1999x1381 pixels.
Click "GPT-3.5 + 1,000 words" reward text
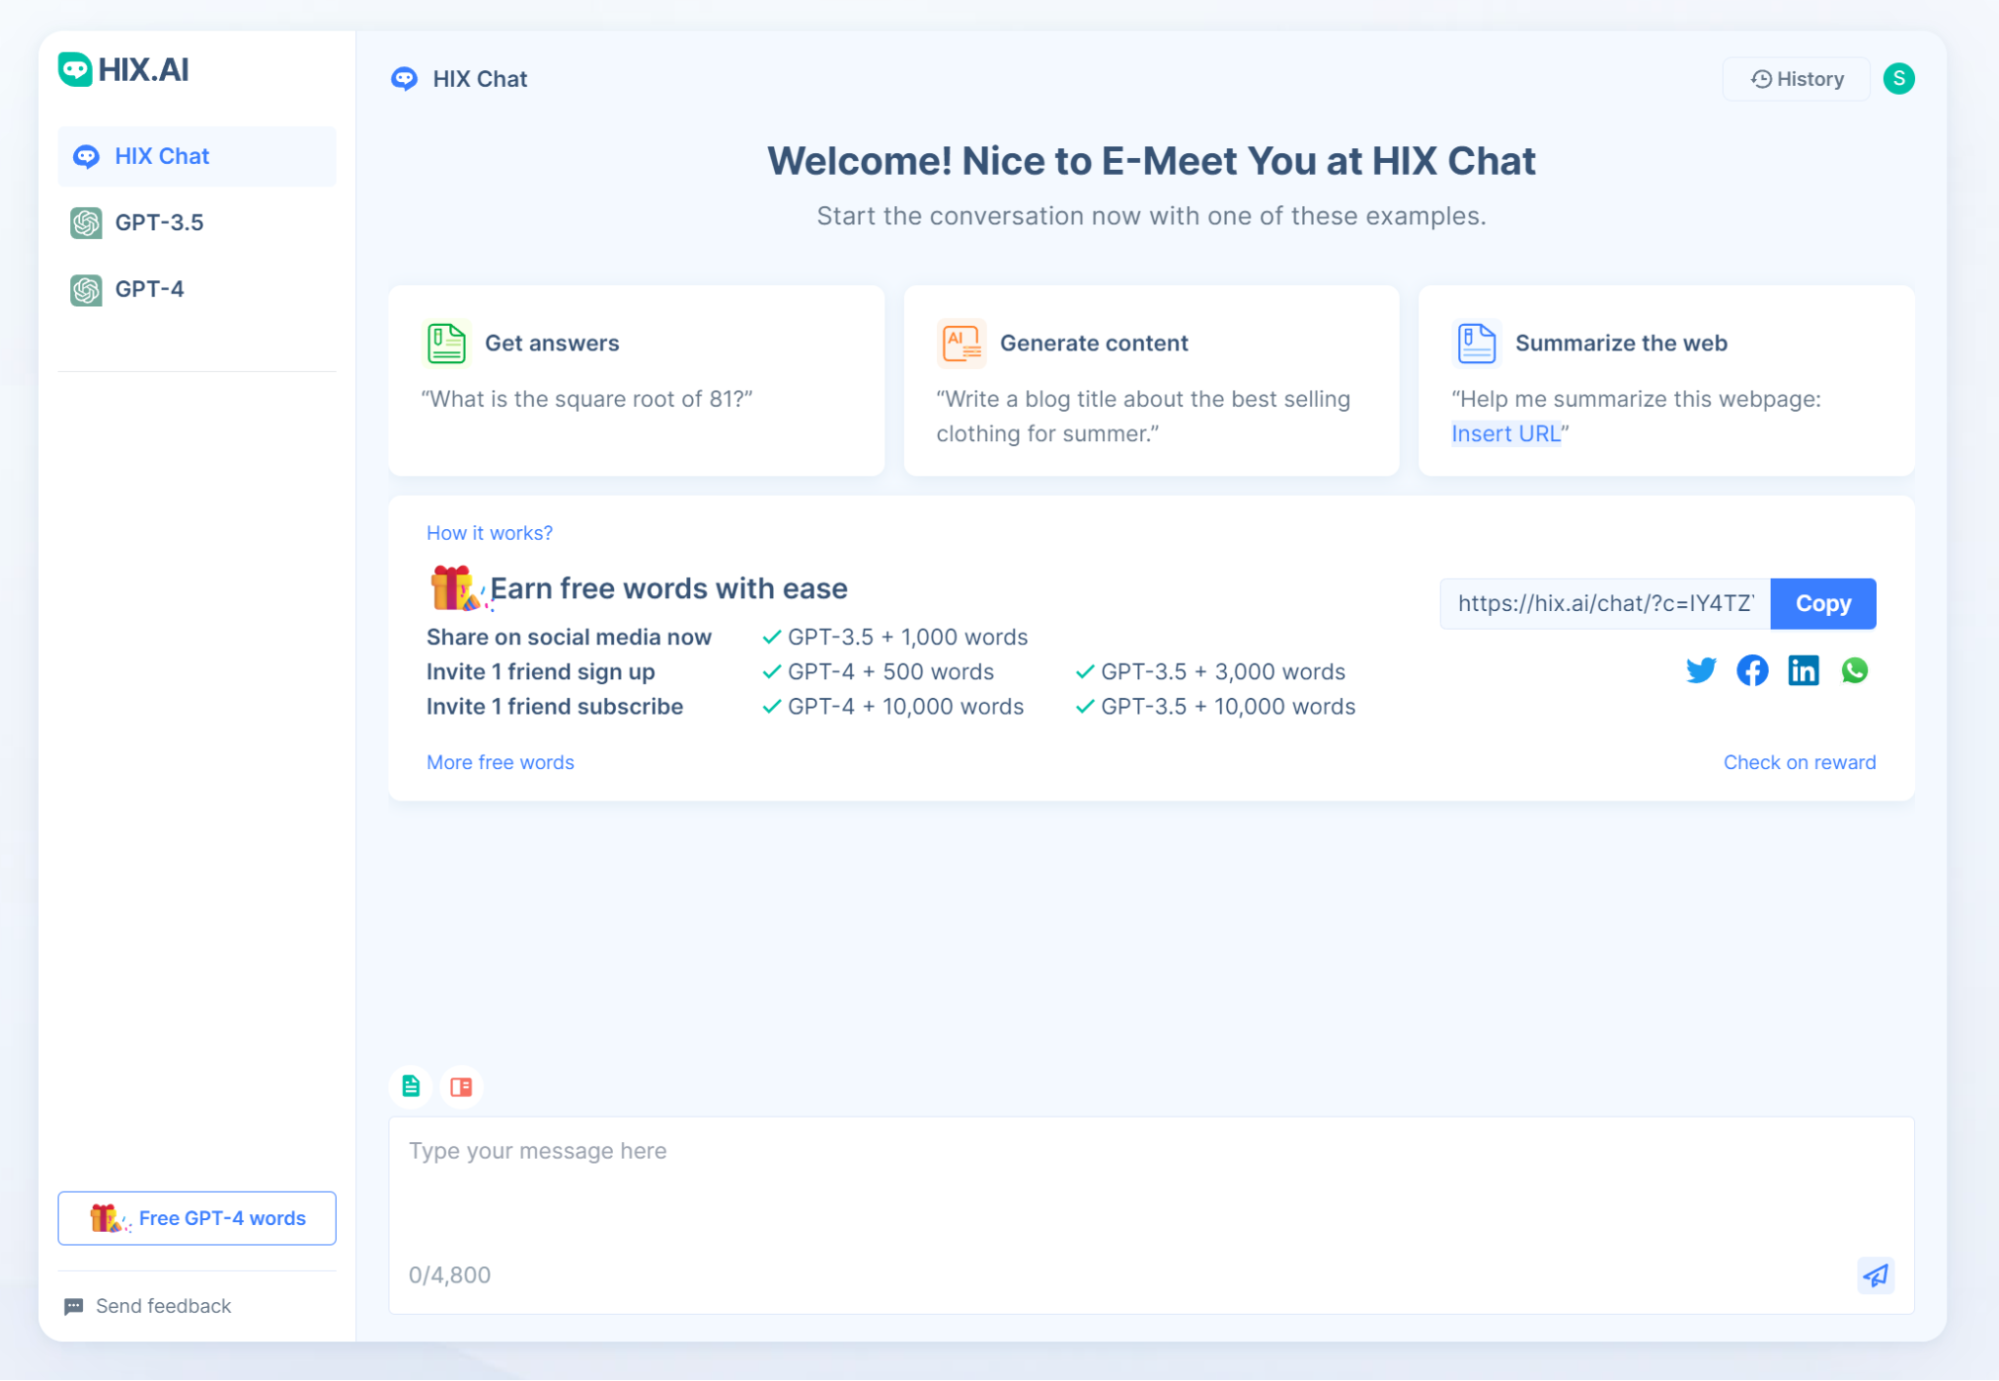(x=908, y=637)
